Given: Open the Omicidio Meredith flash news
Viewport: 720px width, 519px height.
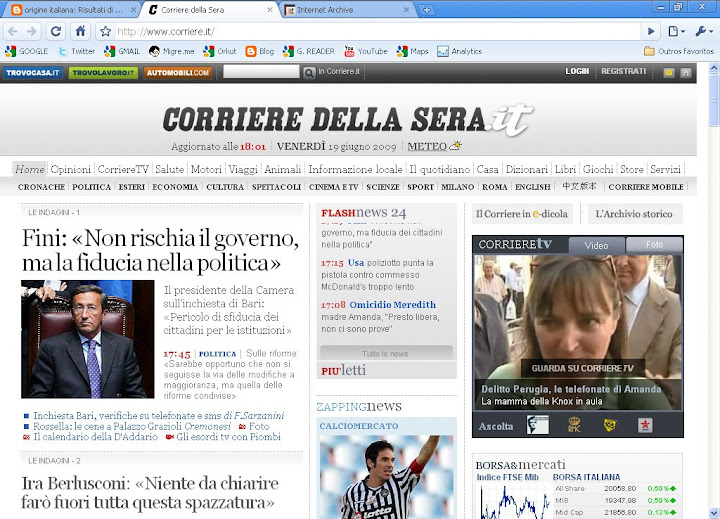Looking at the screenshot, I should tap(393, 305).
